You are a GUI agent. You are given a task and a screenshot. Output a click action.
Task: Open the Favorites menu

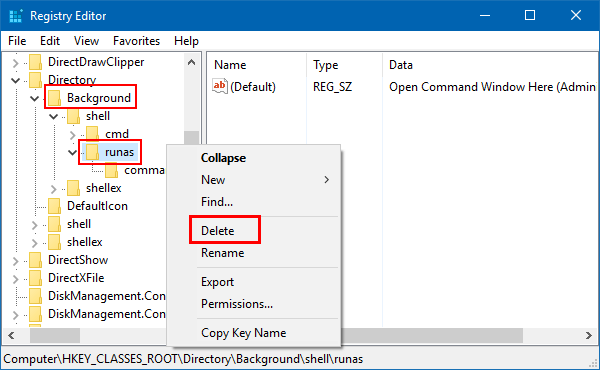coord(137,41)
